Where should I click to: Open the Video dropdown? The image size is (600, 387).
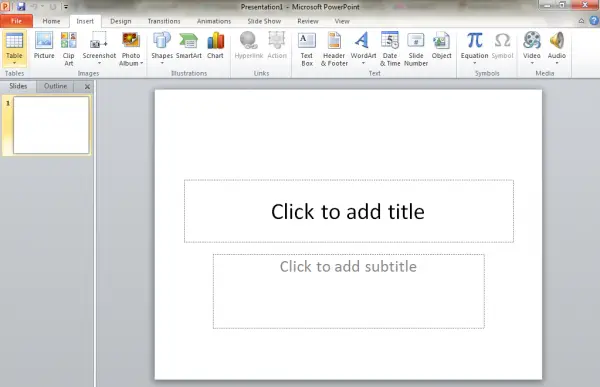(x=532, y=63)
